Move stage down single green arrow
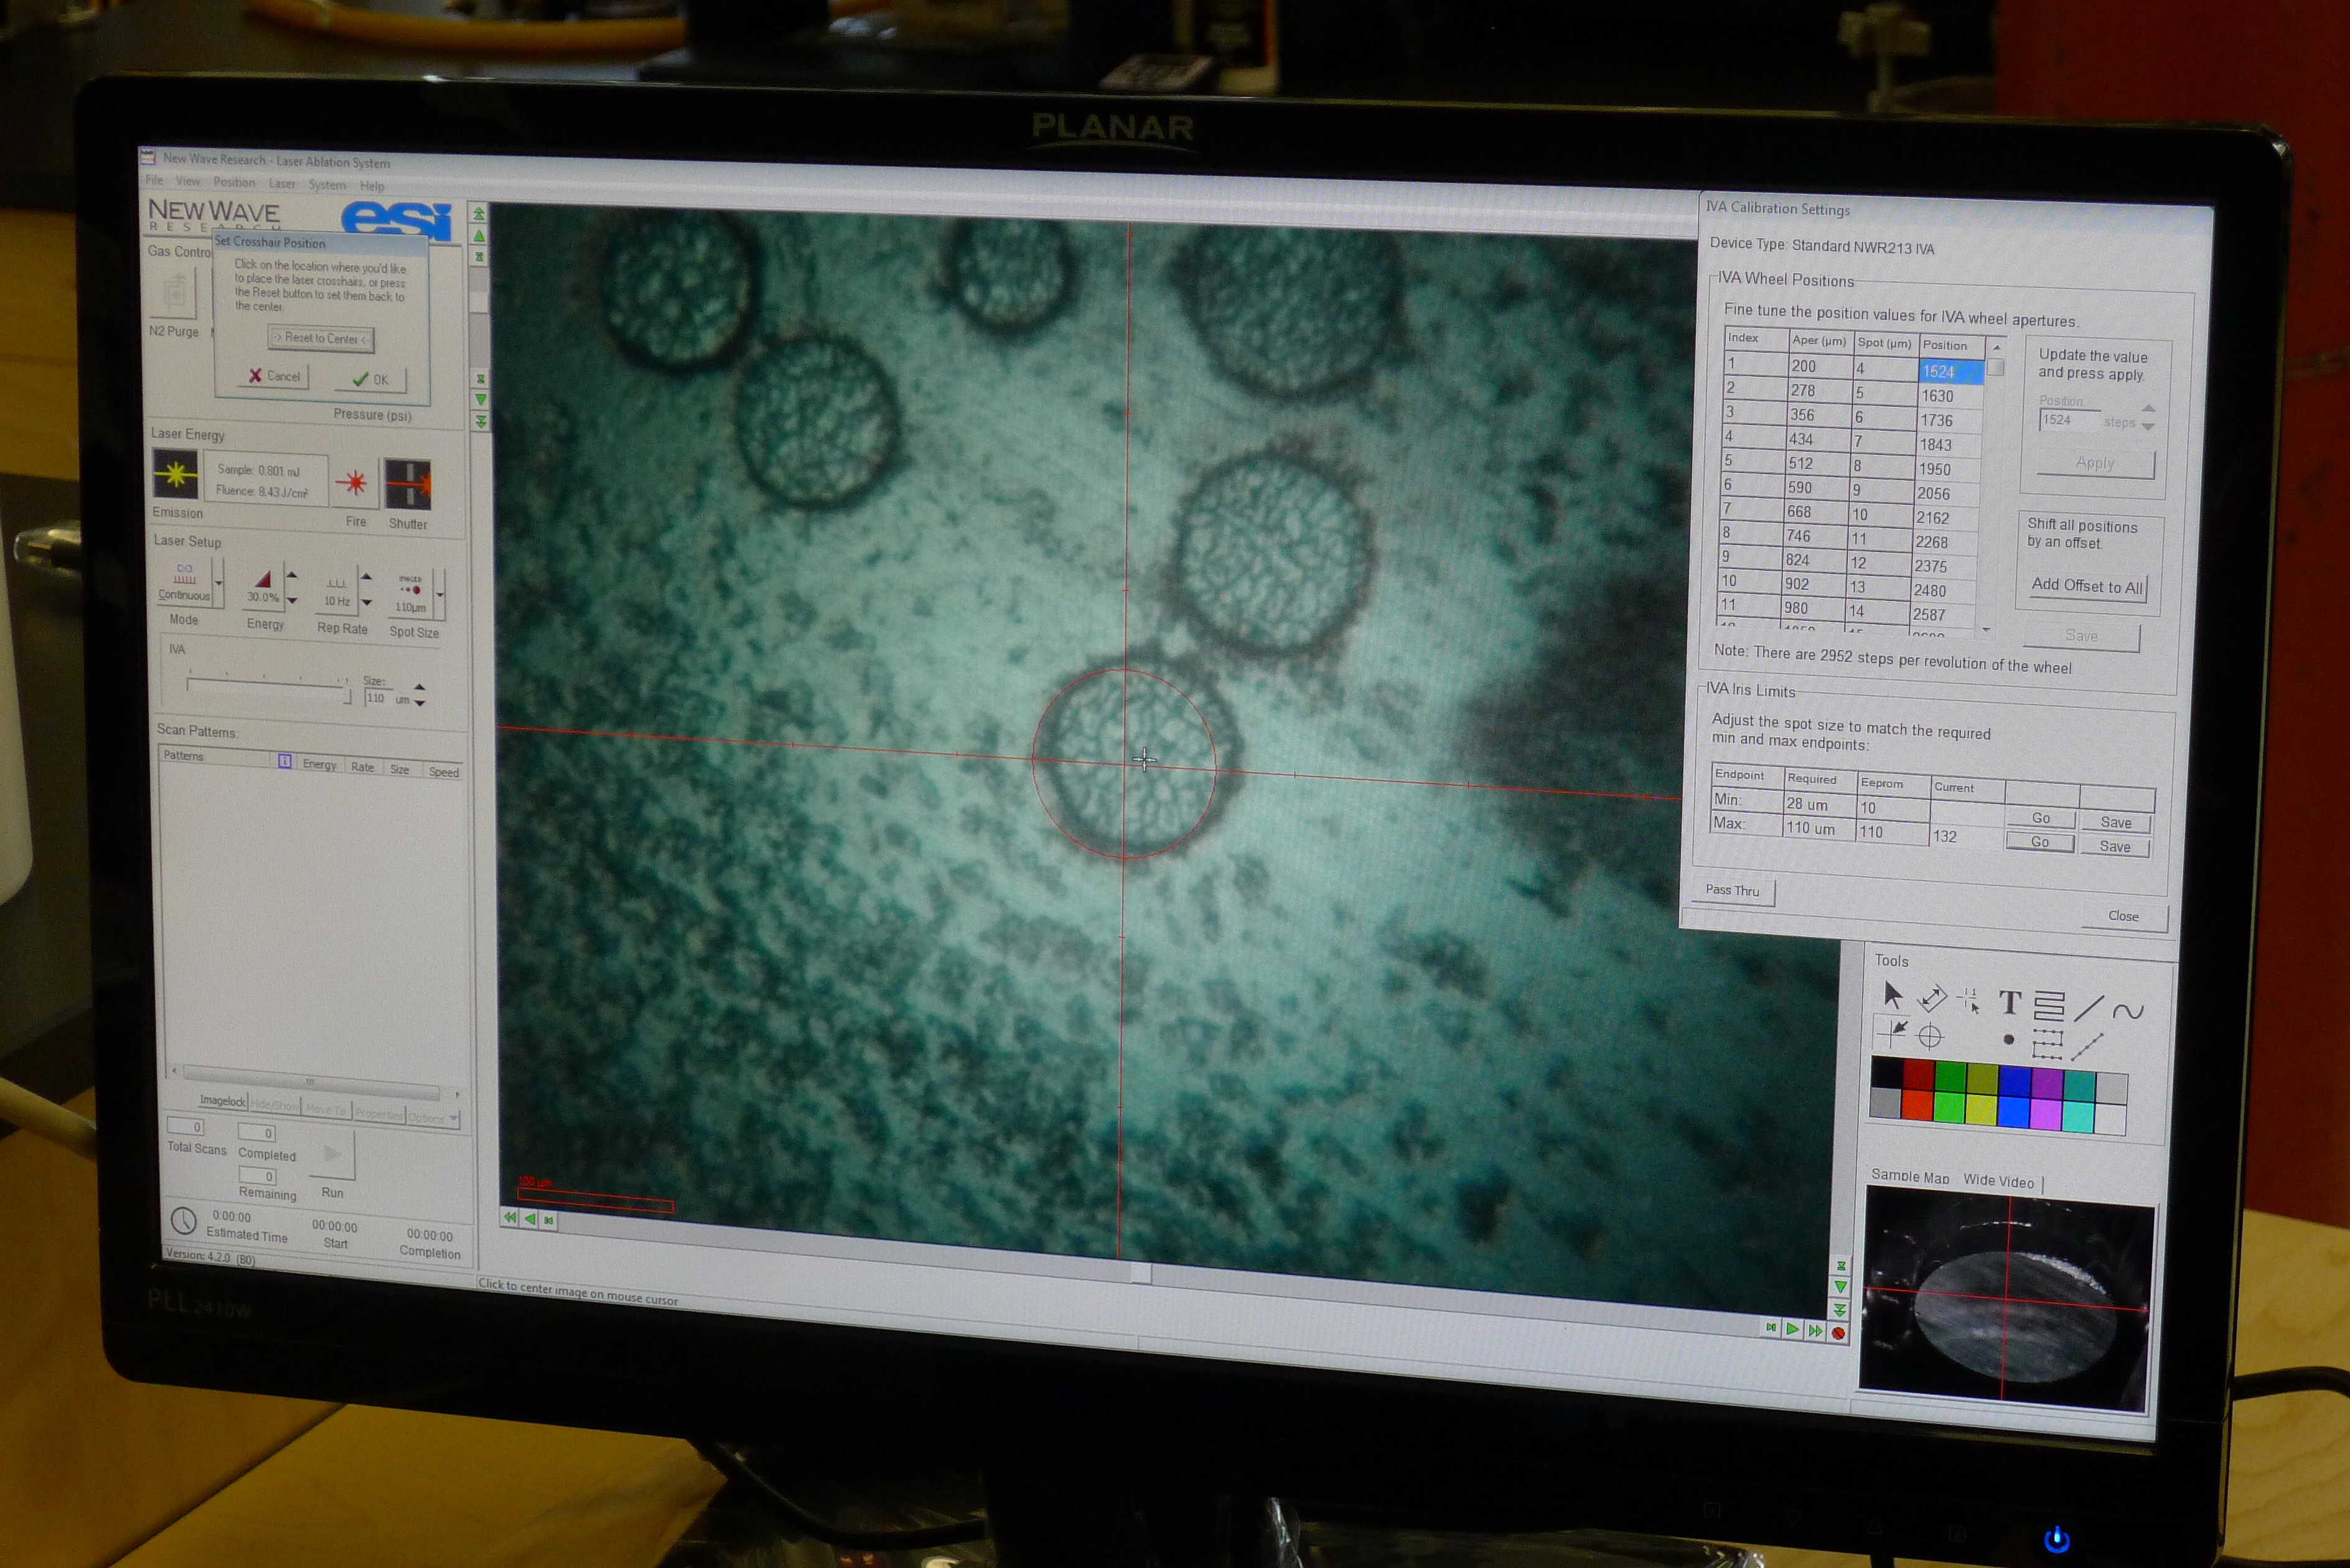2350x1568 pixels. 481,400
